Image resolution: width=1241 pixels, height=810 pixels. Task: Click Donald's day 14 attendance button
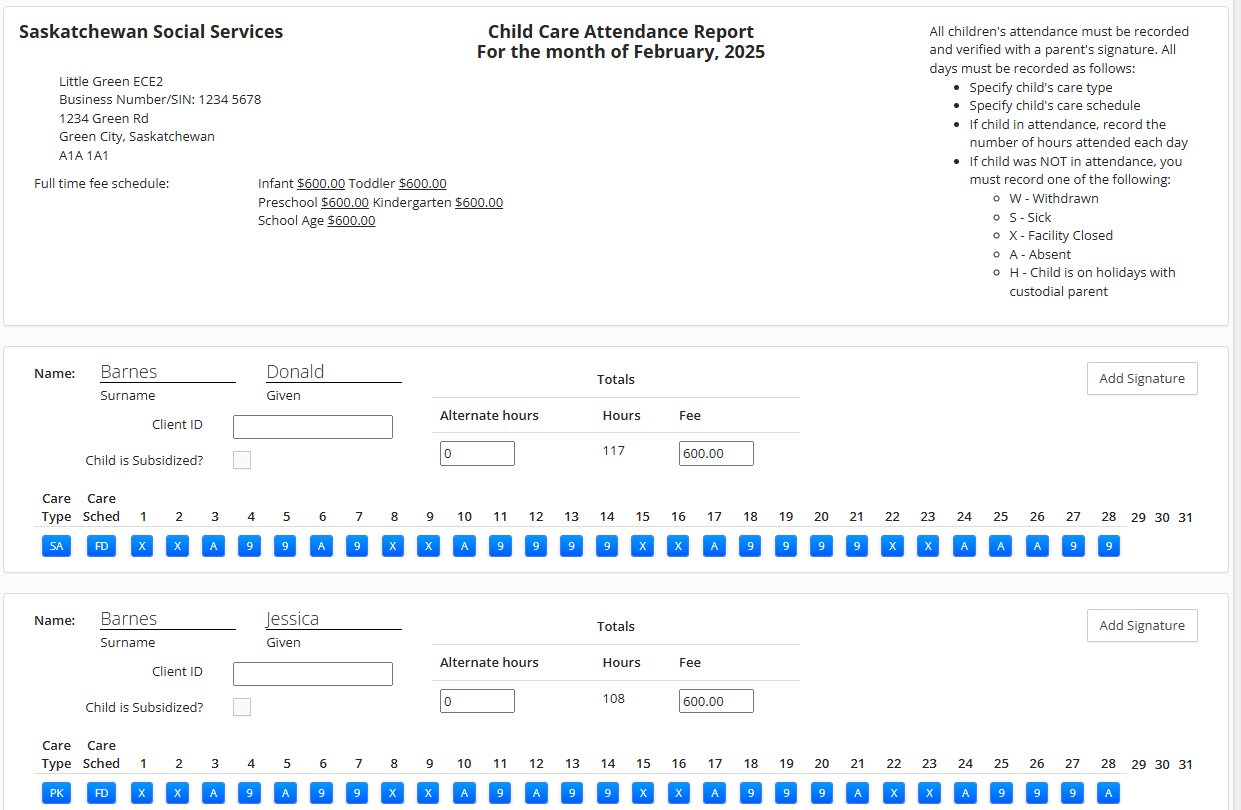607,546
